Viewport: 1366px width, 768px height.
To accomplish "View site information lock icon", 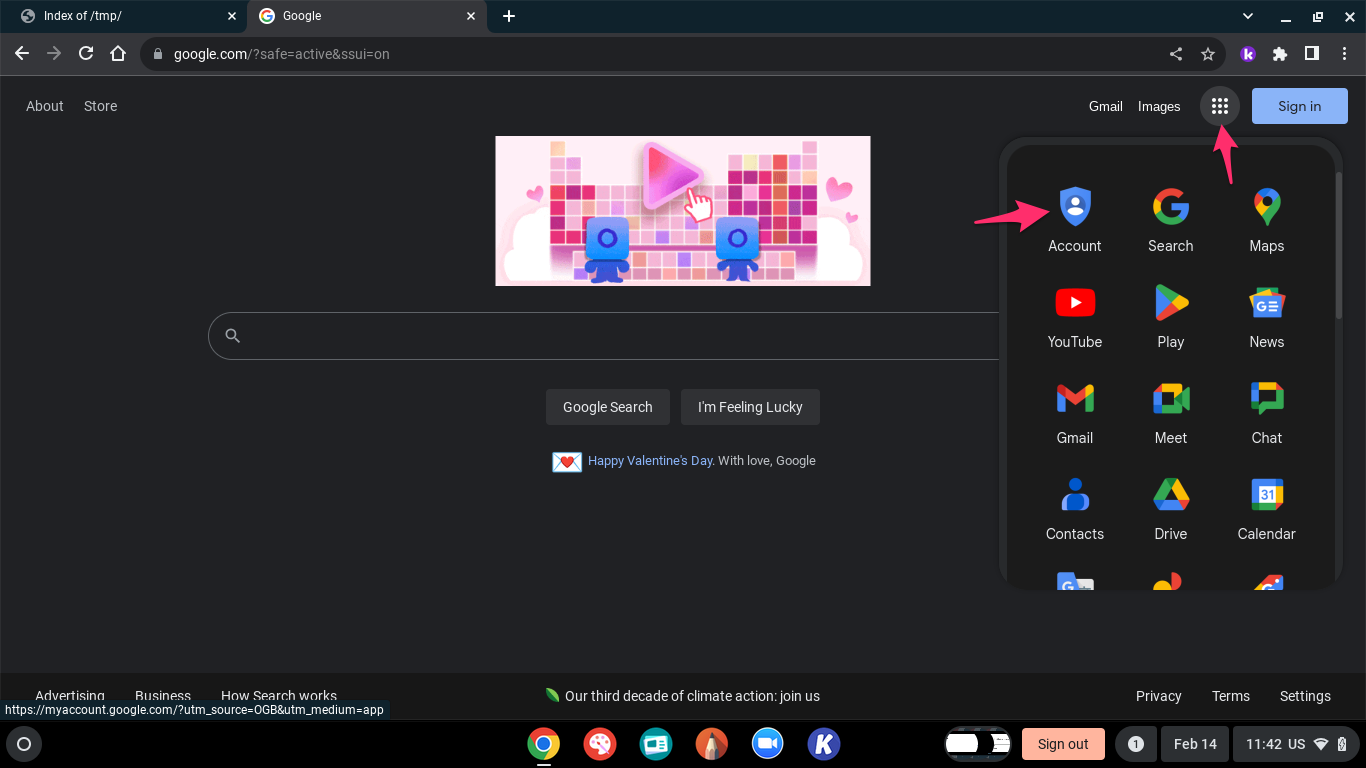I will point(158,54).
